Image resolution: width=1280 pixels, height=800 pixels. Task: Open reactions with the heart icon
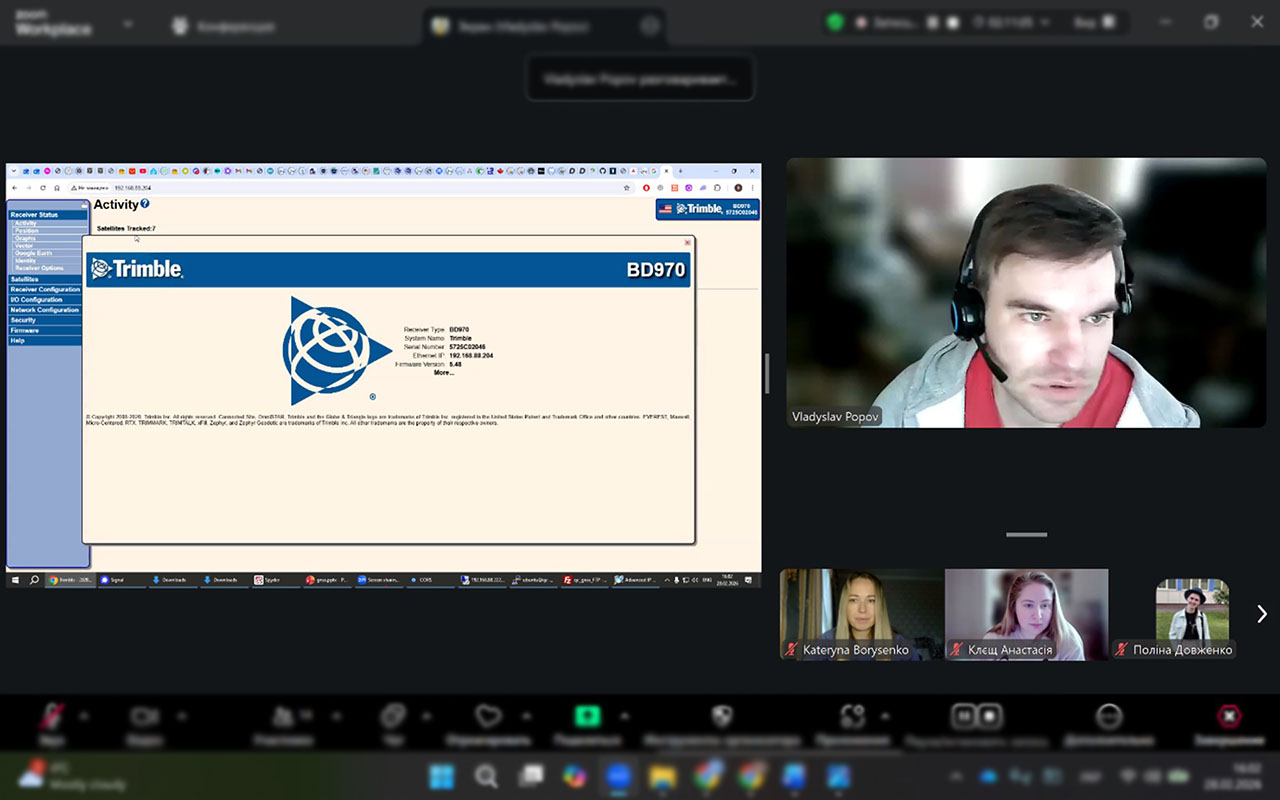point(487,716)
